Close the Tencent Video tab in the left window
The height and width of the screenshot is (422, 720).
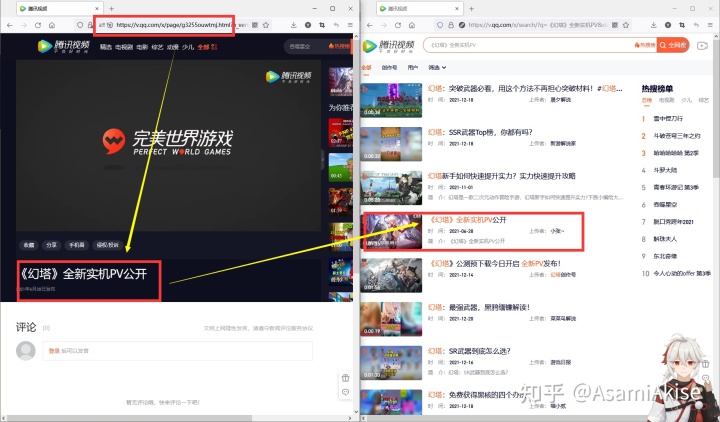[97, 8]
